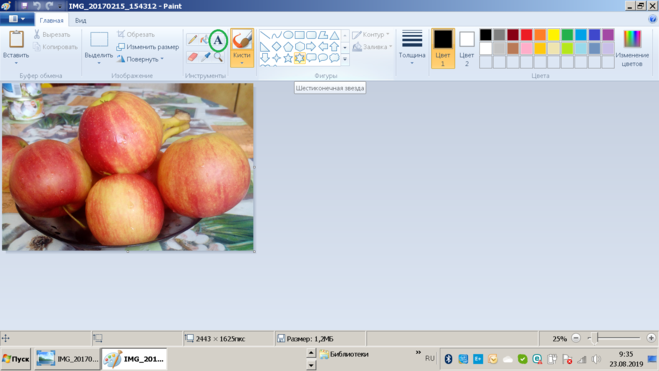Screen dimensions: 659x371
Task: Click the apples image canvas
Action: [128, 167]
